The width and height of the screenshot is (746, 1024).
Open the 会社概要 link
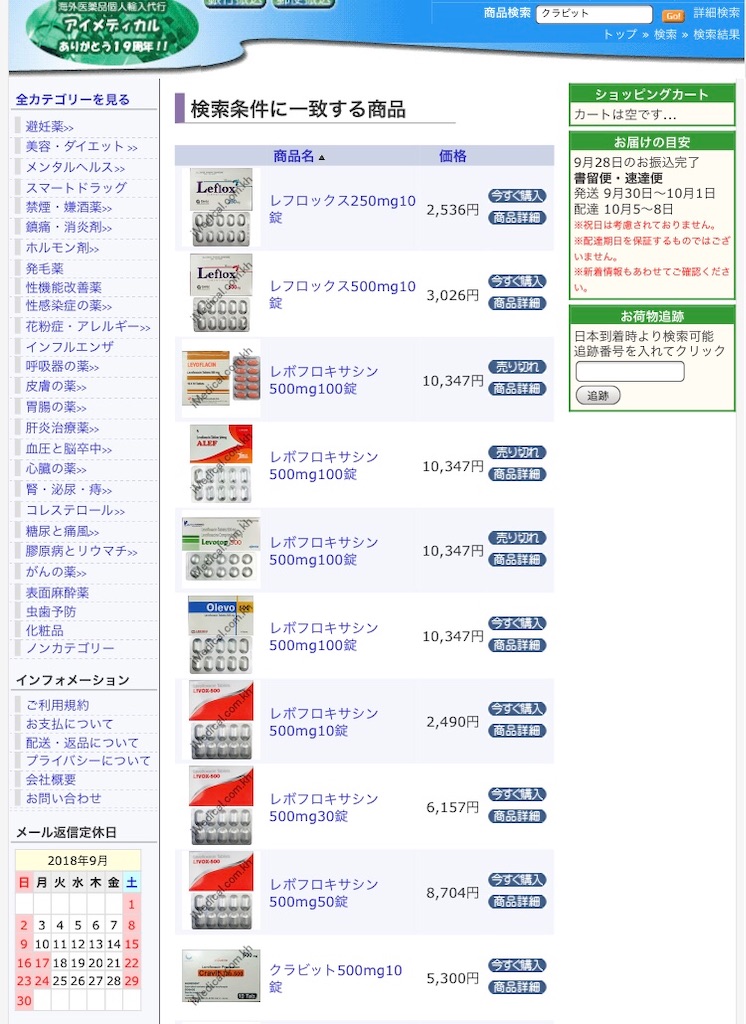pyautogui.click(x=50, y=780)
